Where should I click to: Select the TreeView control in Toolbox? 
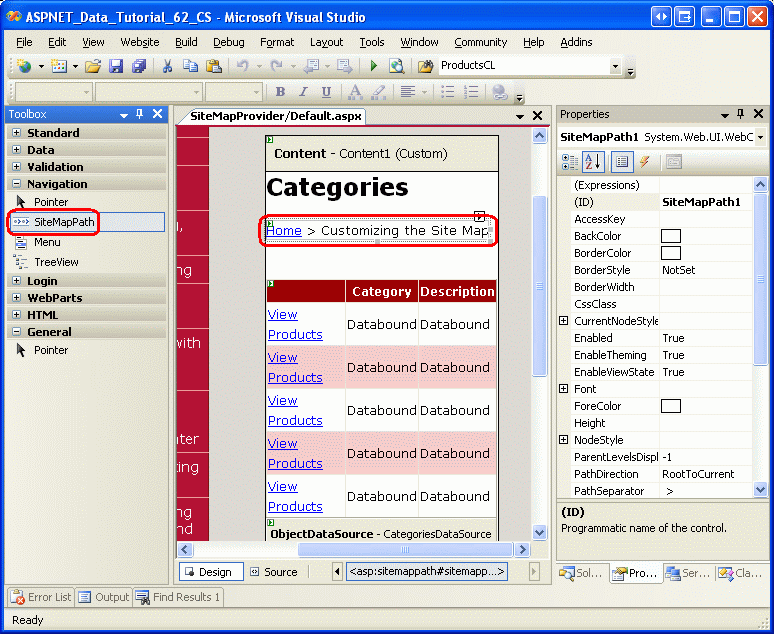(56, 262)
